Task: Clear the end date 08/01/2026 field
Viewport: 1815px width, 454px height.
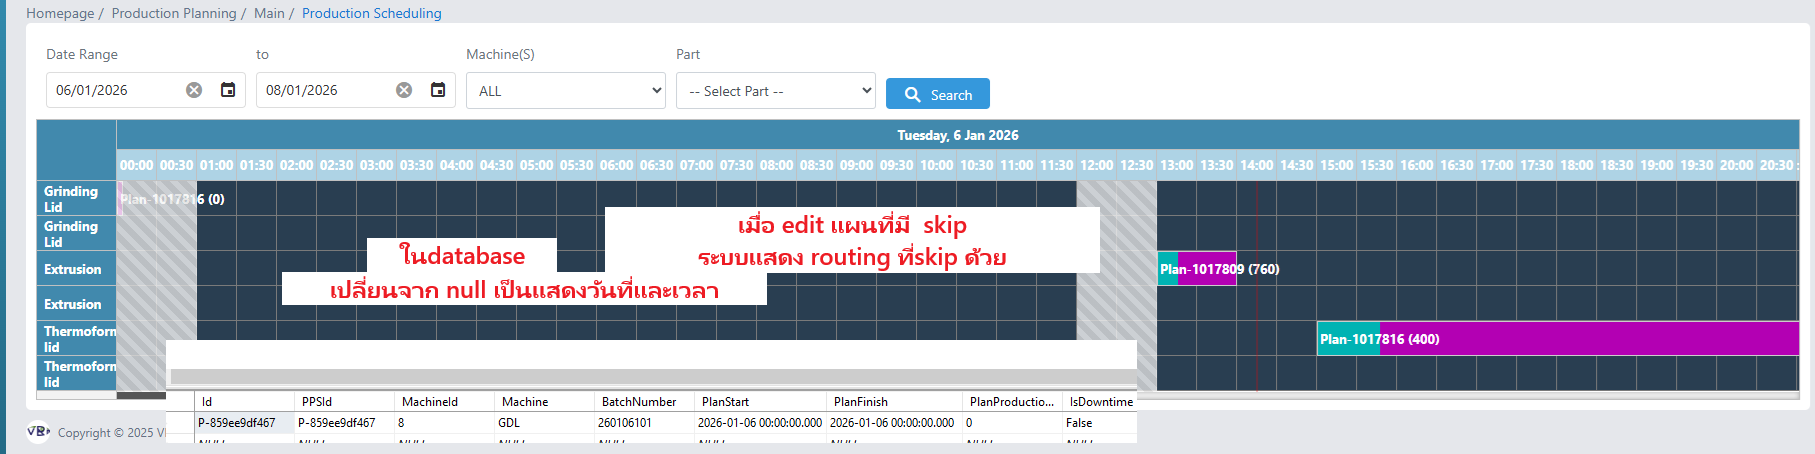Action: point(404,90)
